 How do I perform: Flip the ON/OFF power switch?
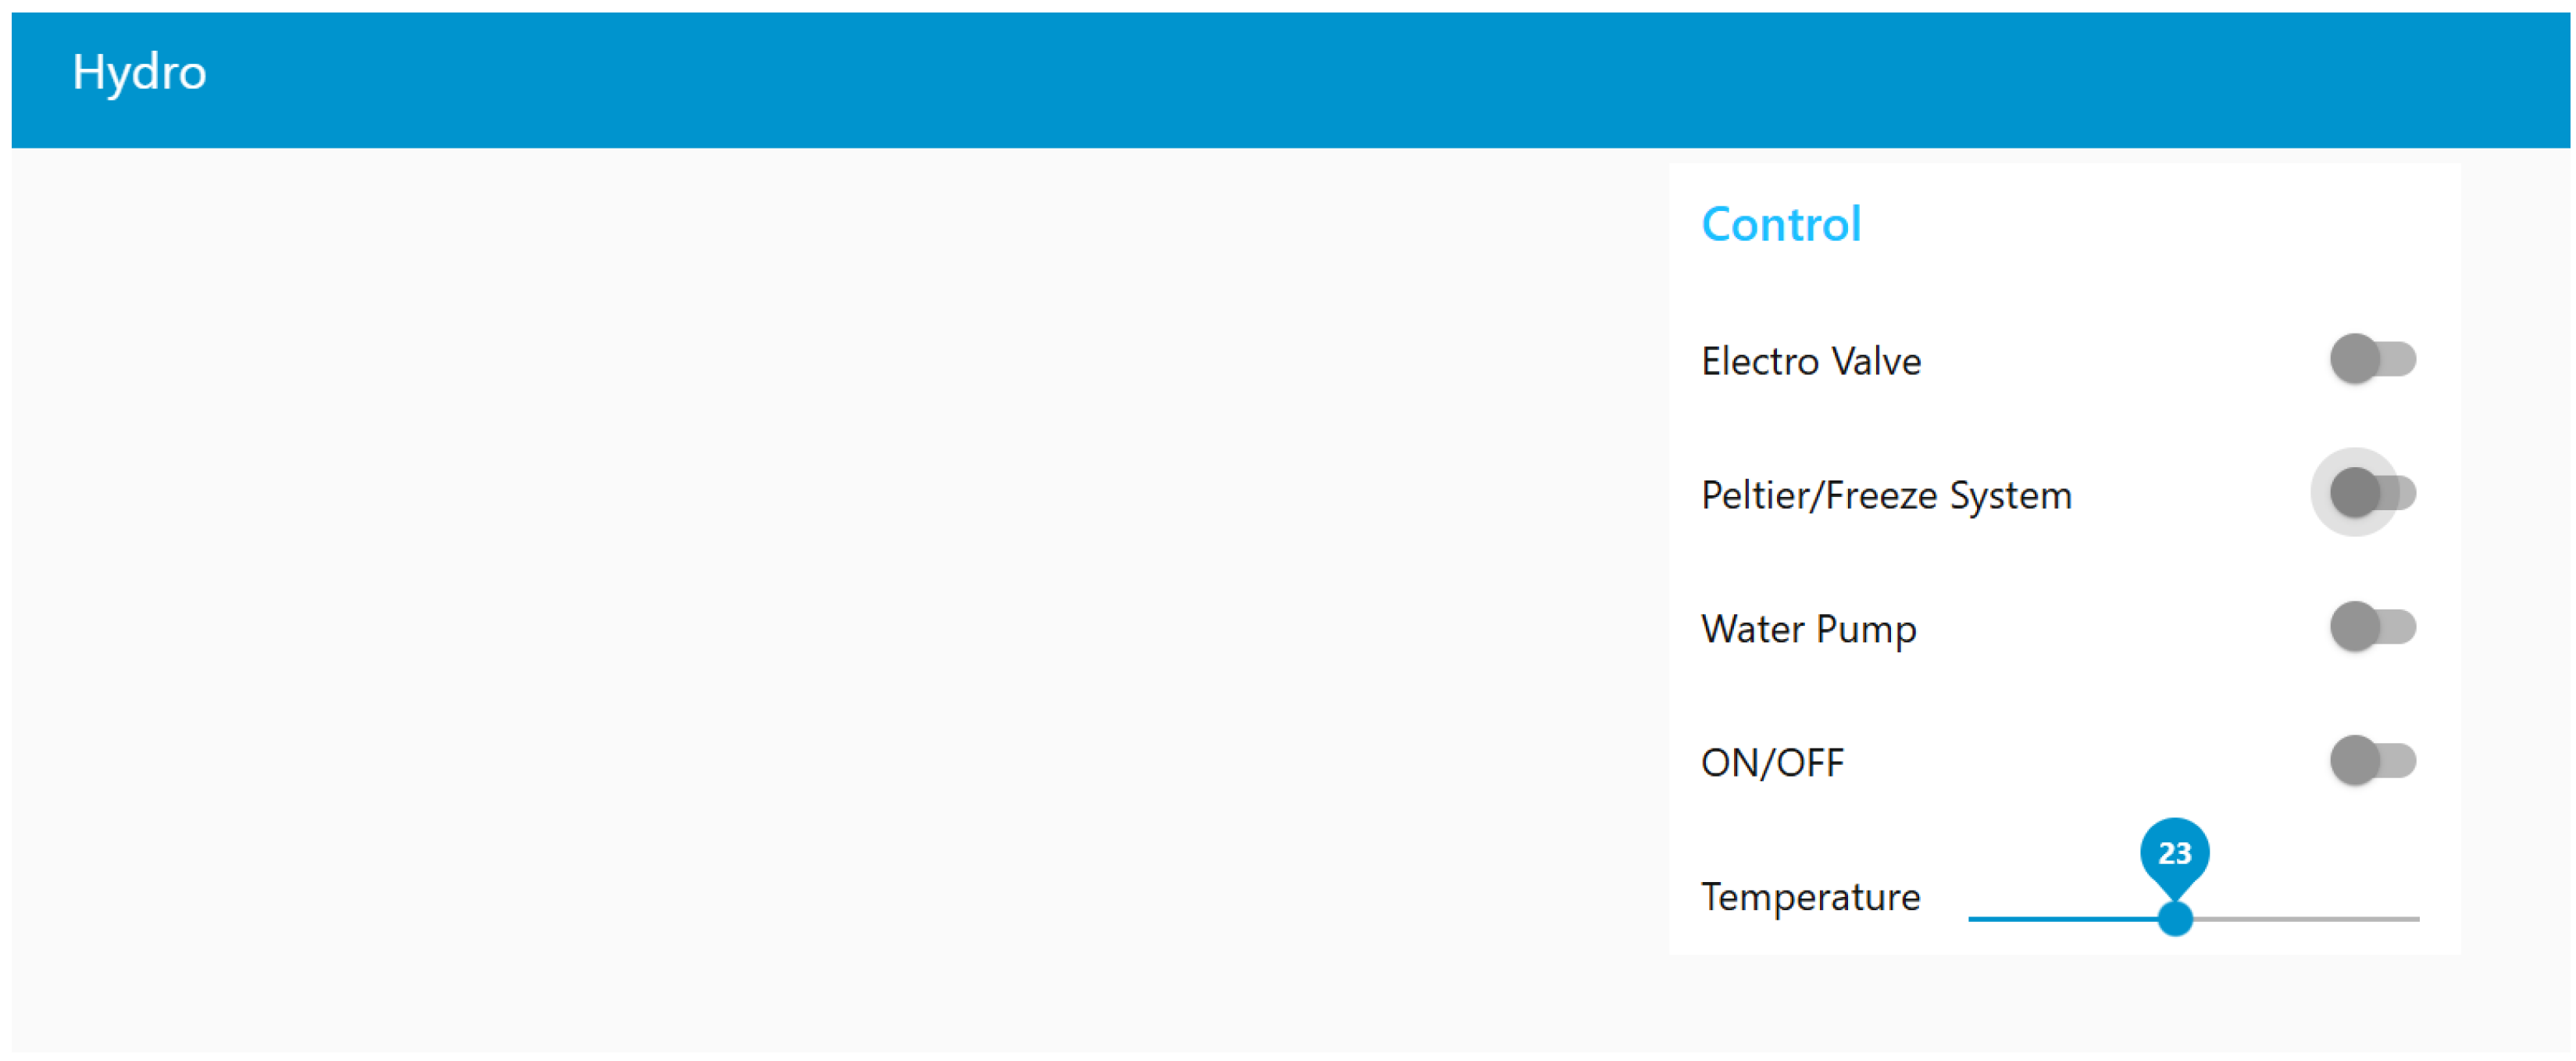point(2371,761)
